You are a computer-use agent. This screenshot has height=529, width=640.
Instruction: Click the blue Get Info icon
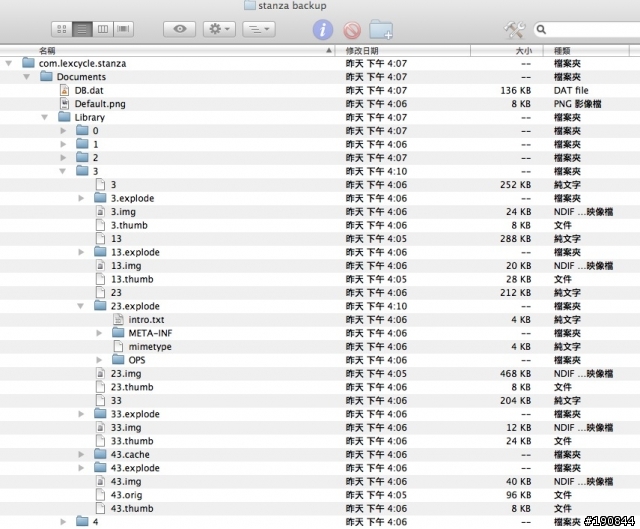click(x=323, y=30)
